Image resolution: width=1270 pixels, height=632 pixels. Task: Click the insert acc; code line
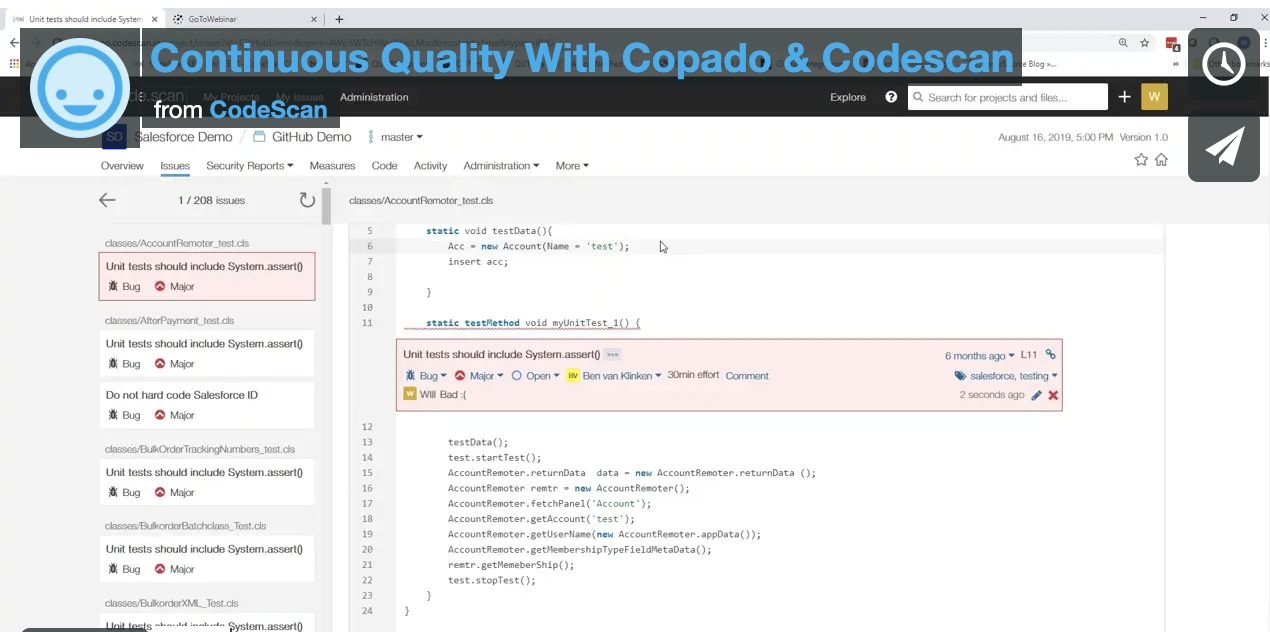pyautogui.click(x=478, y=262)
